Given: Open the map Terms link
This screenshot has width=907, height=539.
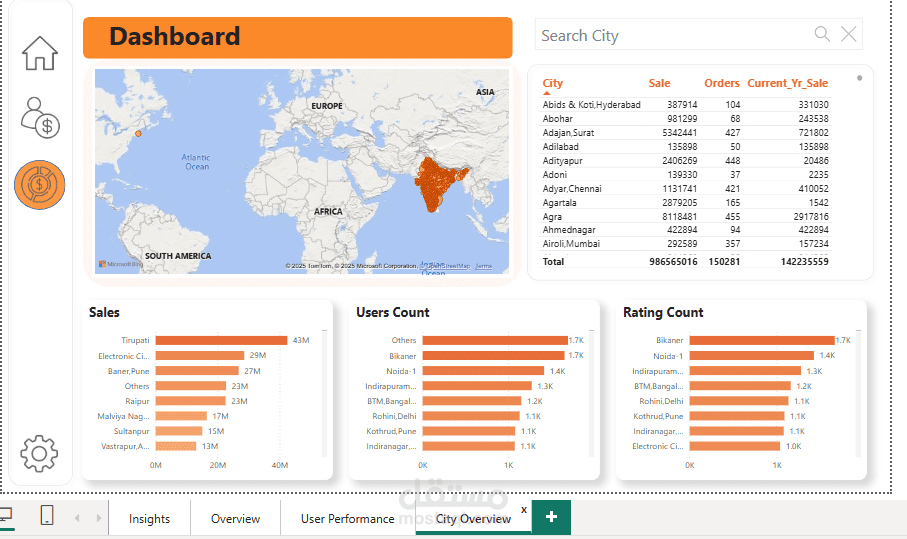Looking at the screenshot, I should click(x=484, y=266).
